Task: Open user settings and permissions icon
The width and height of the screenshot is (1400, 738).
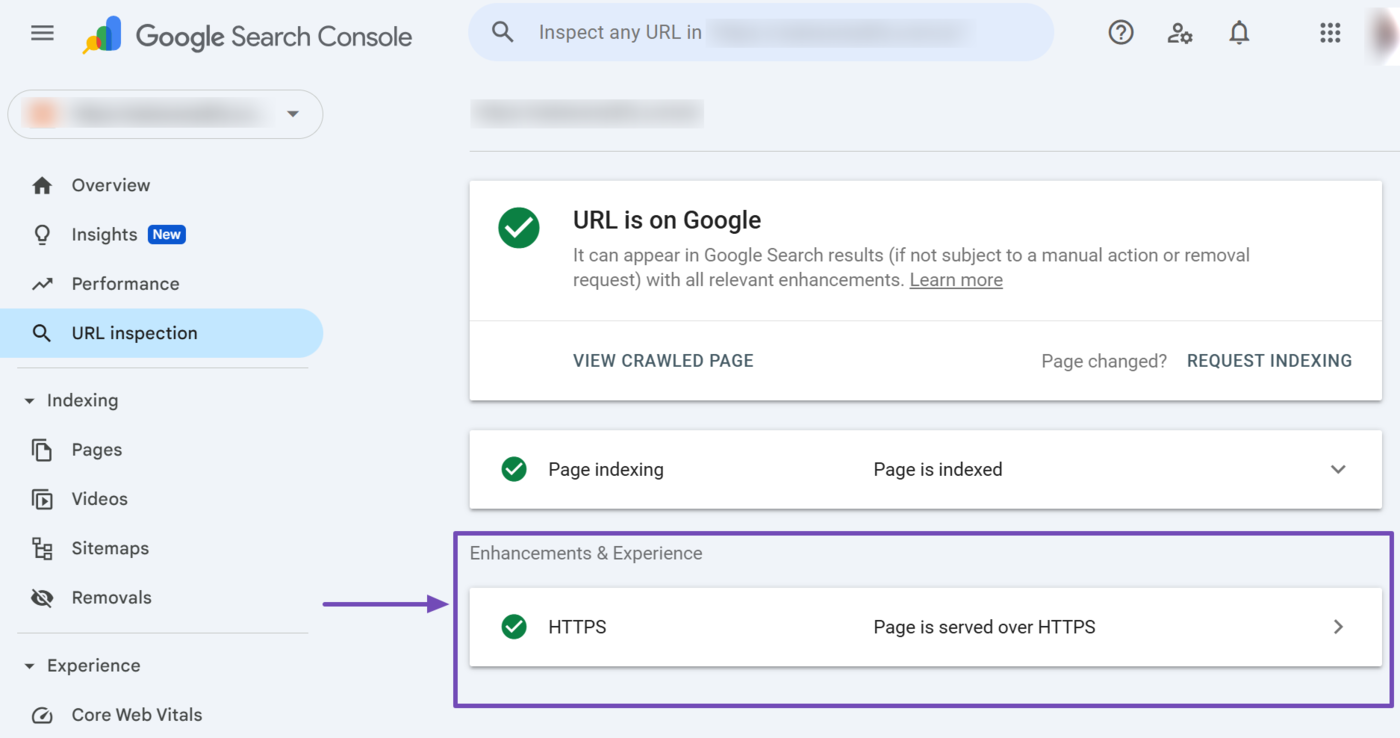Action: click(1180, 33)
